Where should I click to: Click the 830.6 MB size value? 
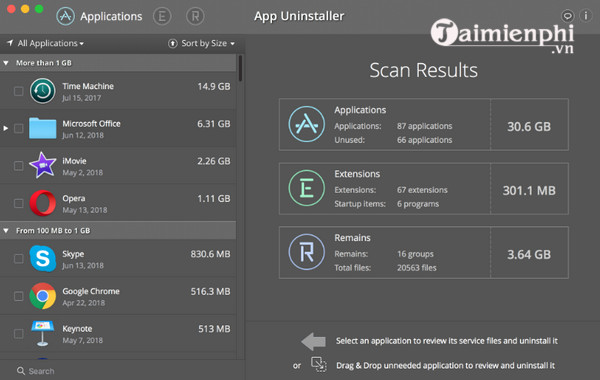210,254
